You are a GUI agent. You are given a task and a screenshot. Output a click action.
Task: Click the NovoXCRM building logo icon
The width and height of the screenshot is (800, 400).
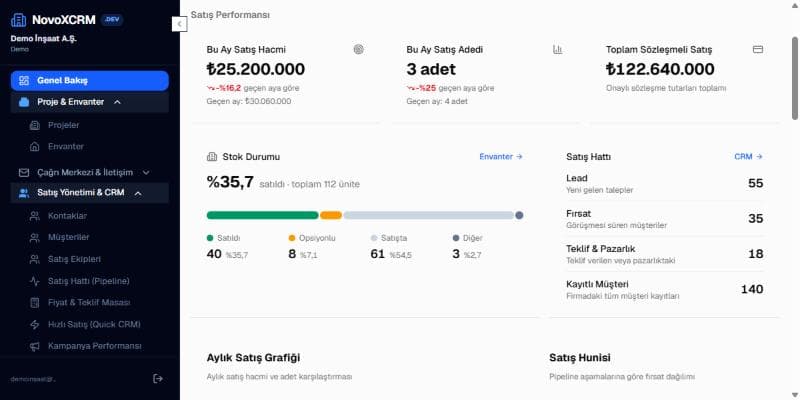coord(18,20)
